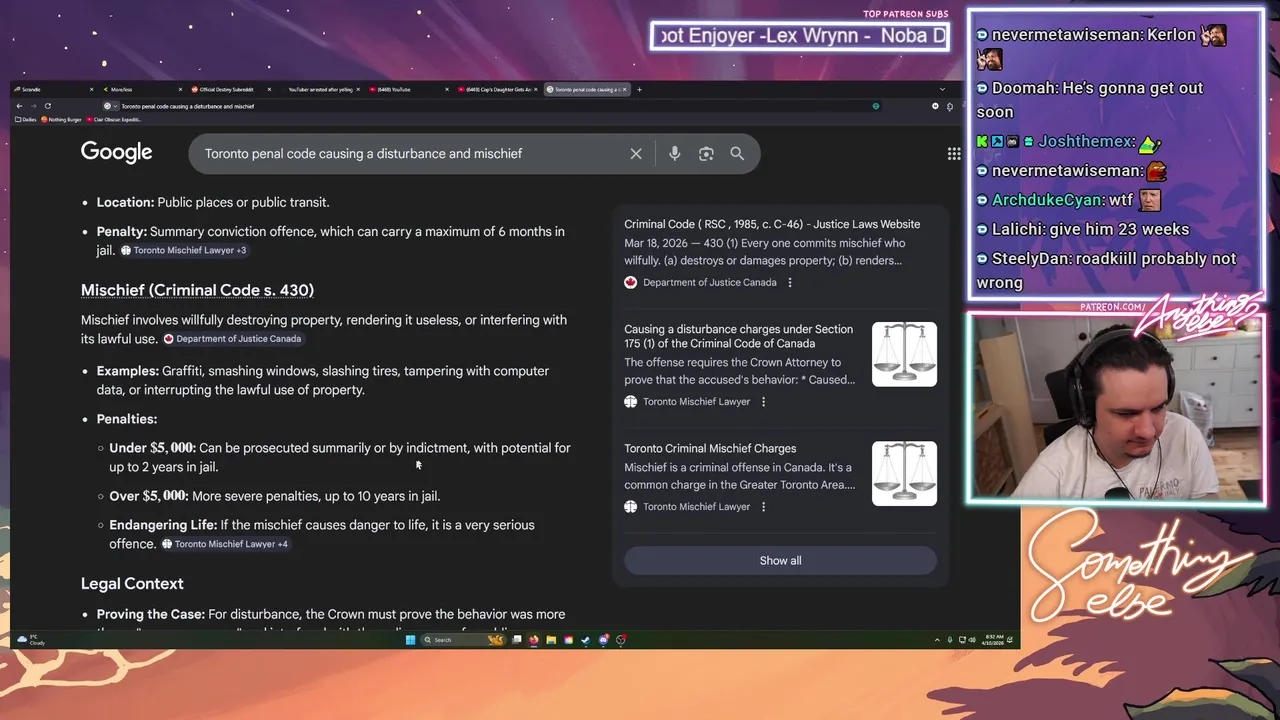Click the Legal Context heading
The height and width of the screenshot is (720, 1280).
pos(132,583)
